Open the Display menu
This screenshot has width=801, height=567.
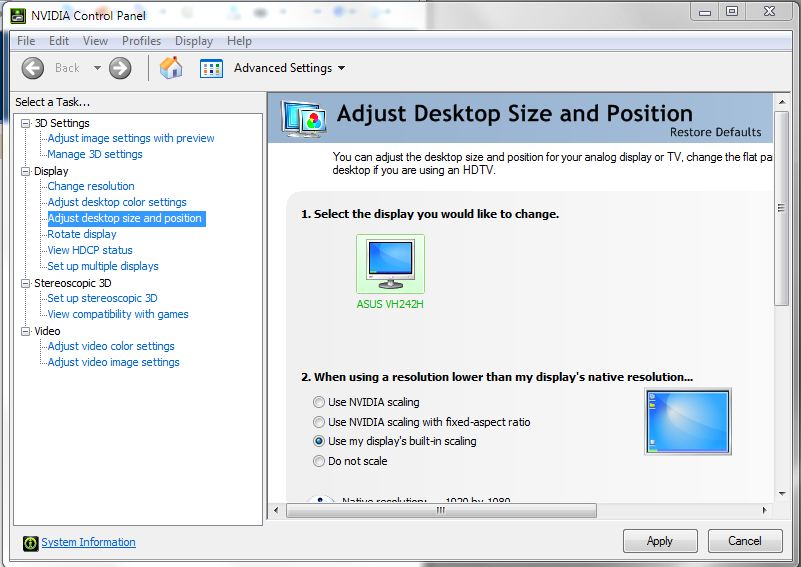click(194, 41)
